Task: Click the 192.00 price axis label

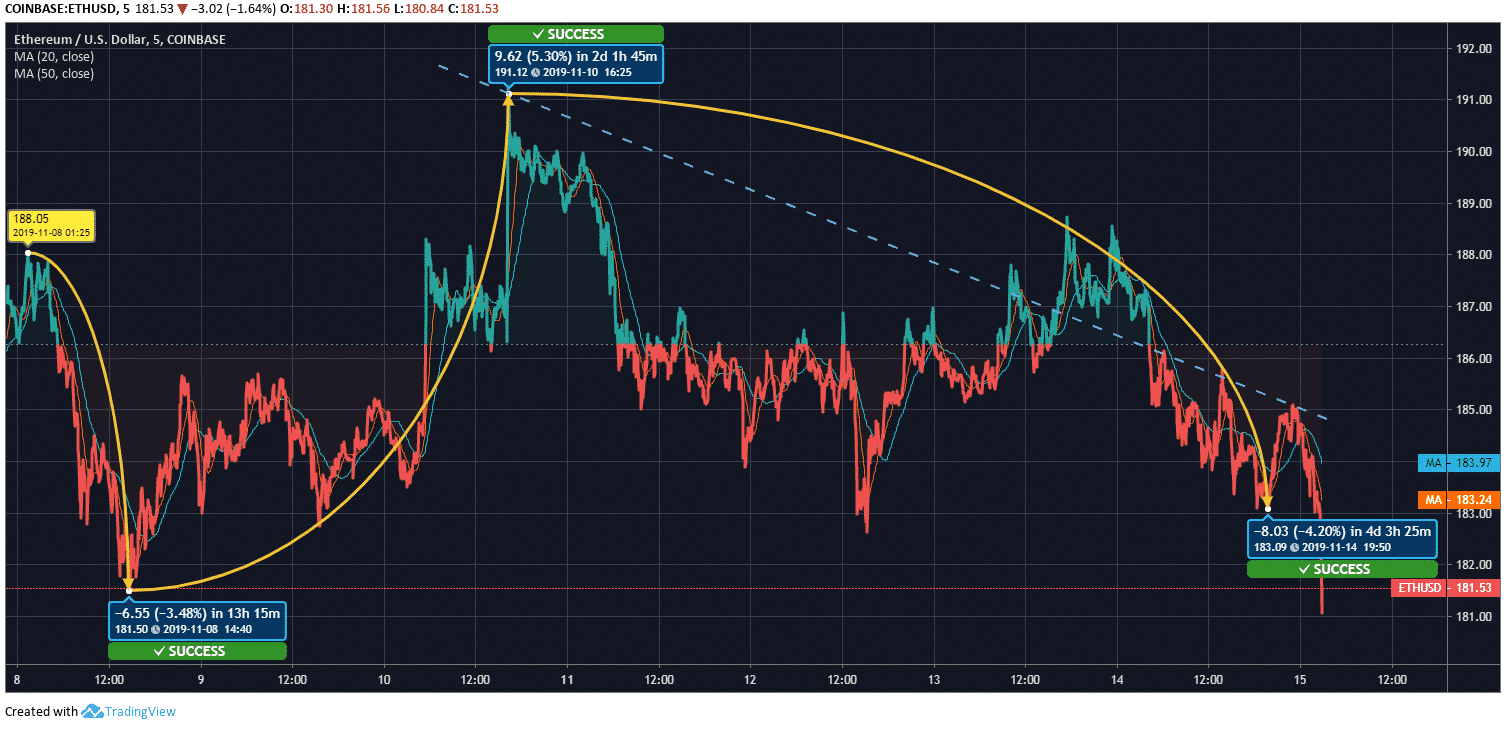Action: pos(1473,49)
